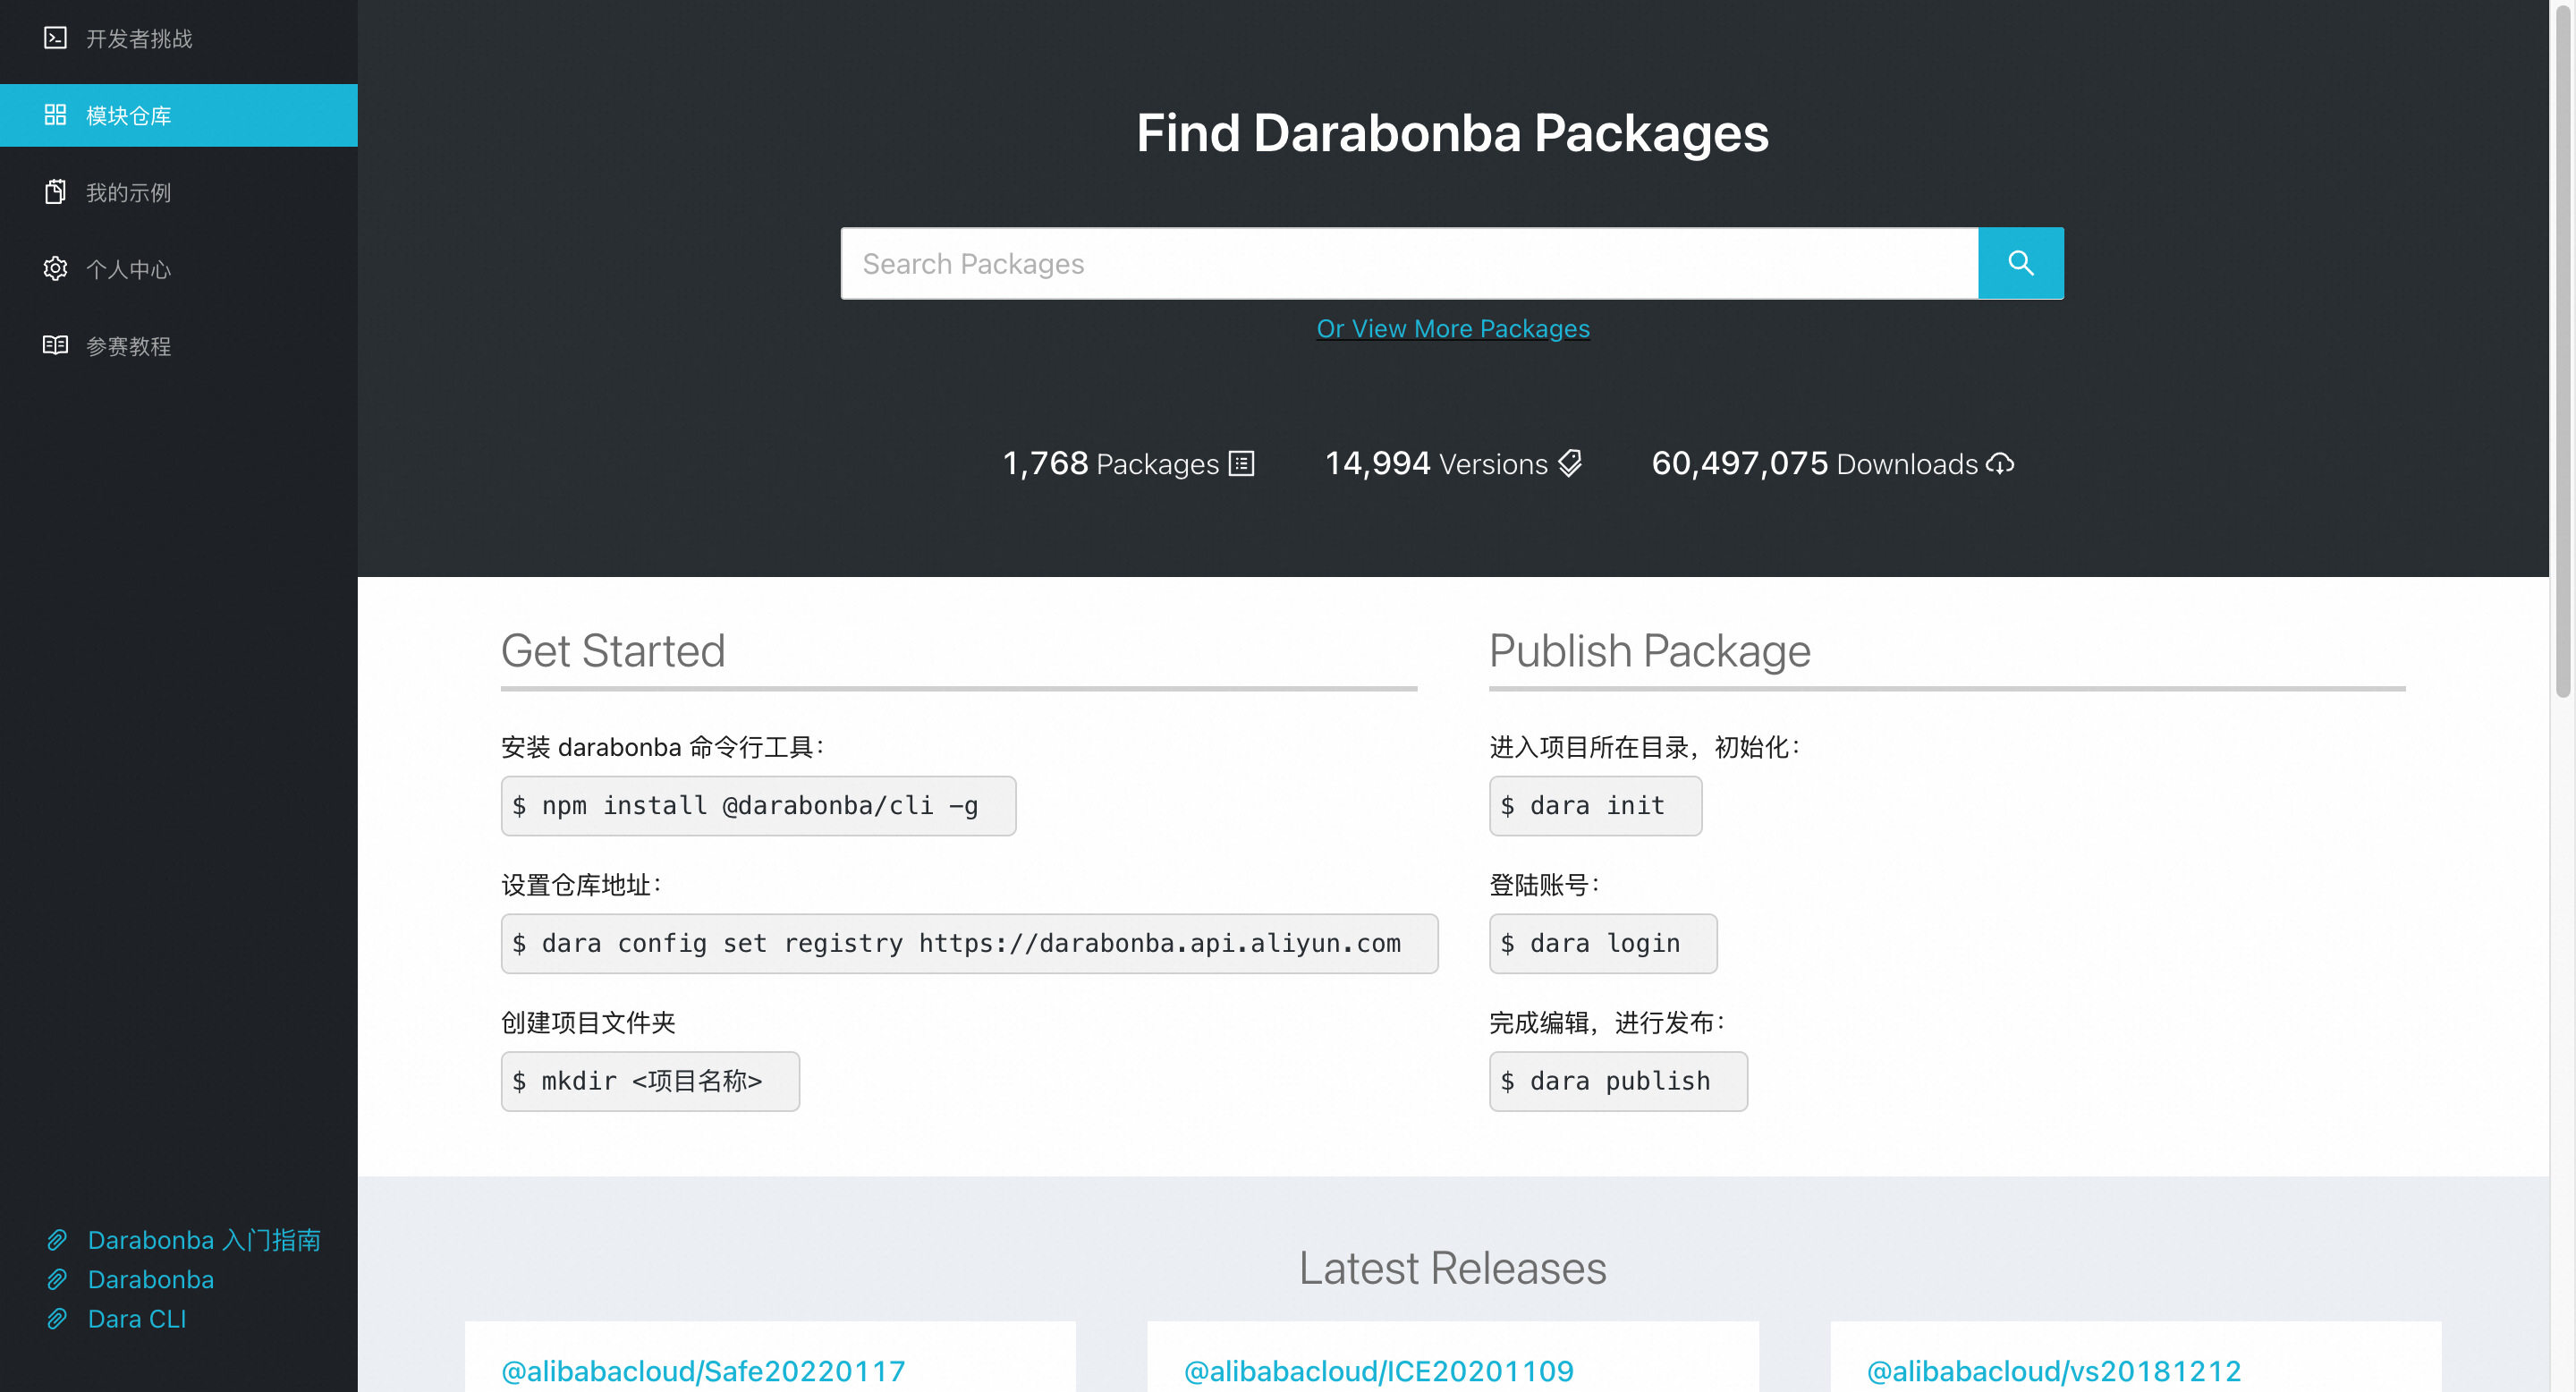The width and height of the screenshot is (2576, 1392).
Task: Click the gear icon beside 个人中心
Action: [x=55, y=268]
